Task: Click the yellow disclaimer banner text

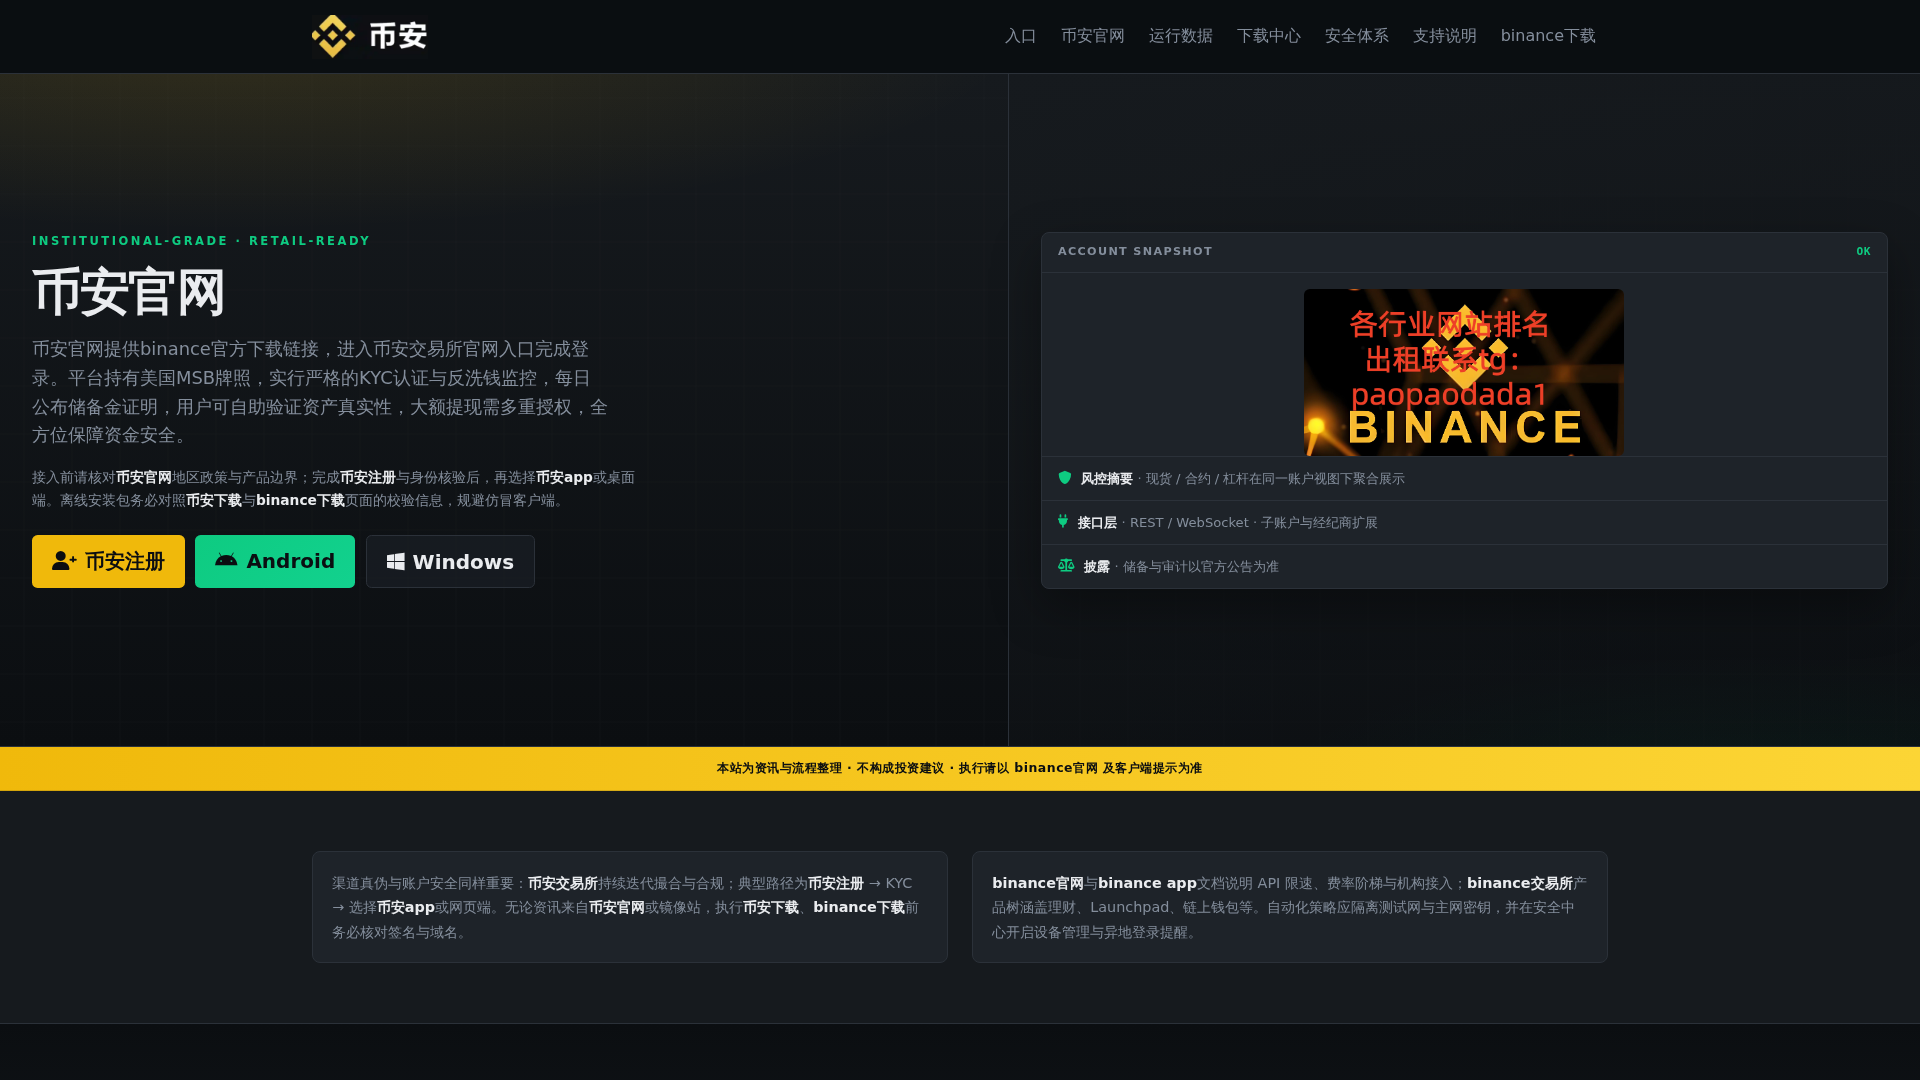Action: point(959,768)
